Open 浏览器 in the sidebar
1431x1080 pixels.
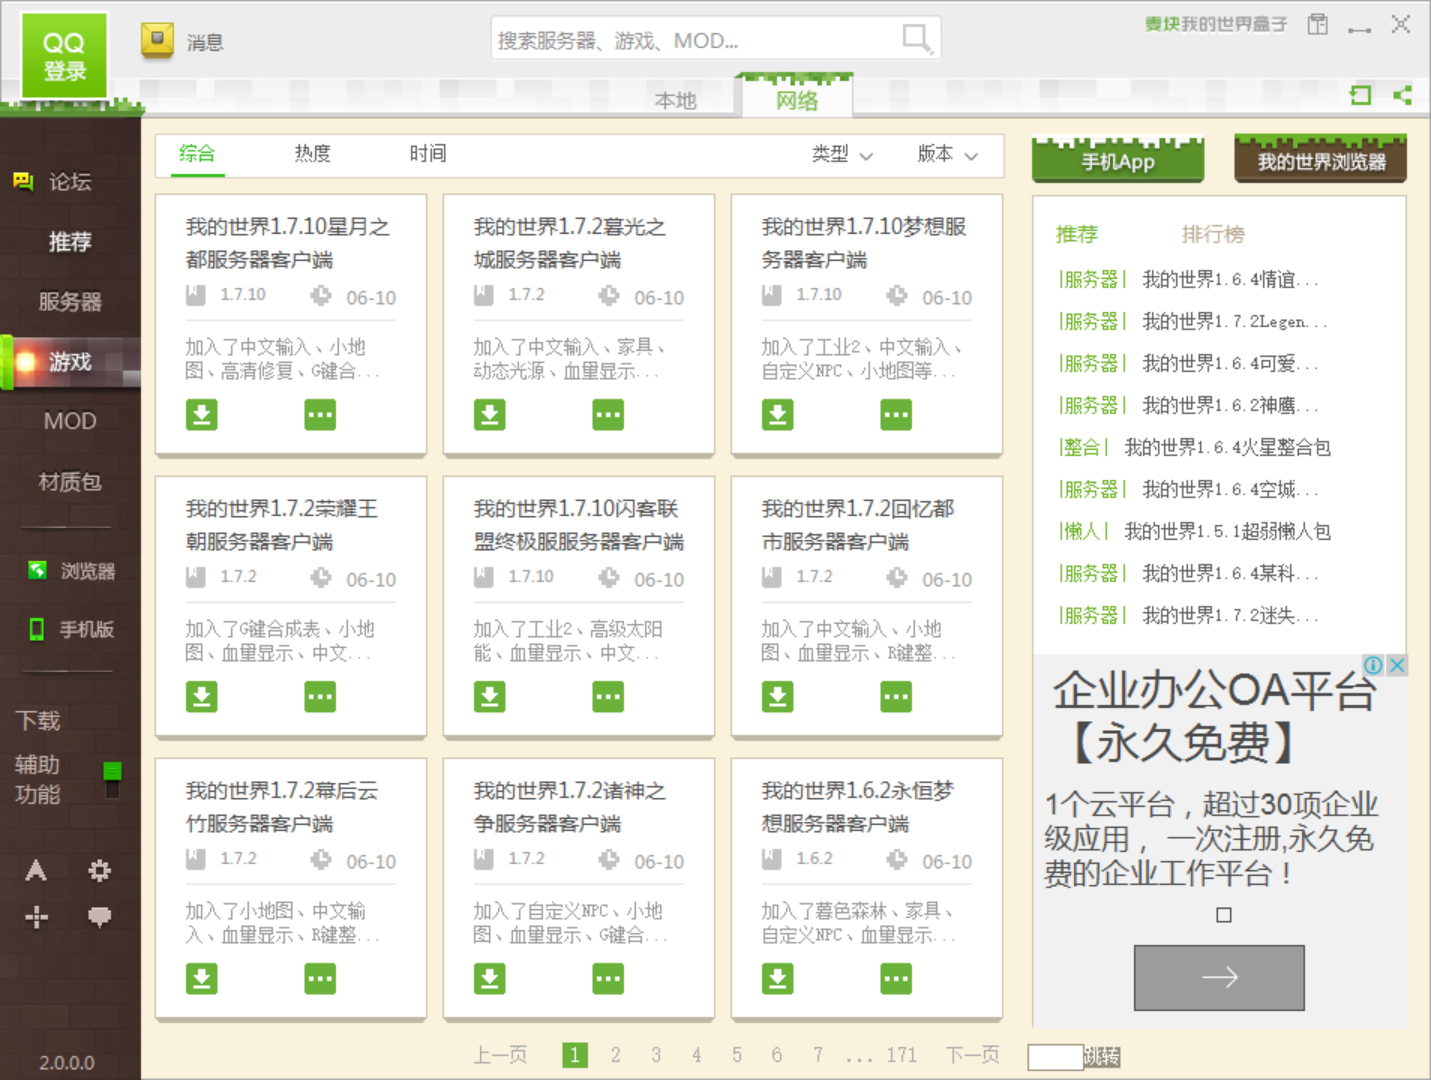point(71,571)
